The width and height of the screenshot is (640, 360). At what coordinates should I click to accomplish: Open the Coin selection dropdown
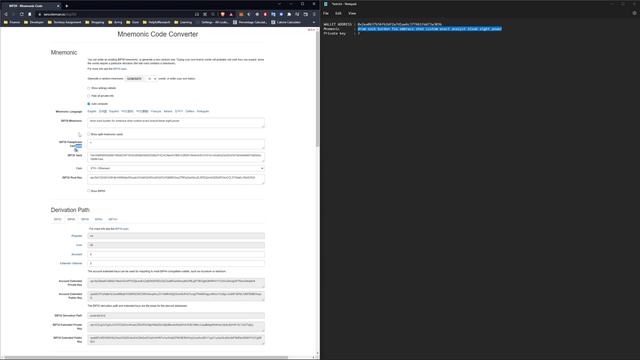176,168
